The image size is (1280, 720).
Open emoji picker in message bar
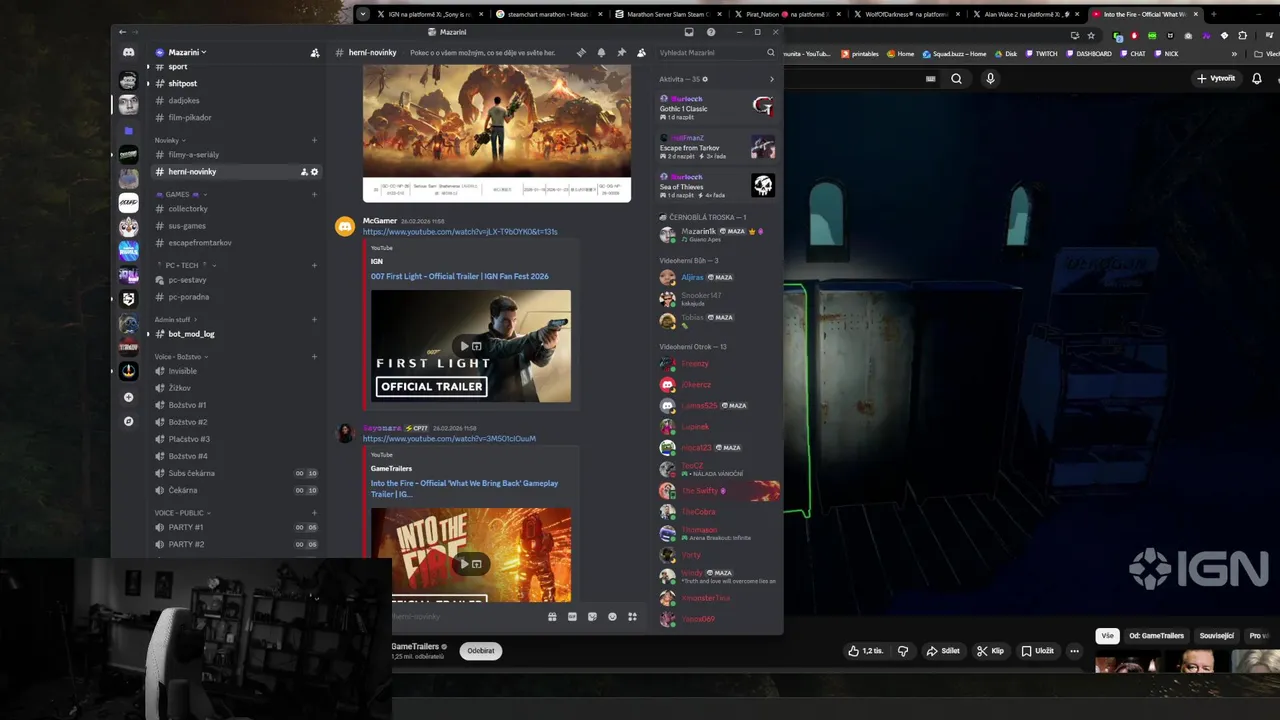point(612,617)
